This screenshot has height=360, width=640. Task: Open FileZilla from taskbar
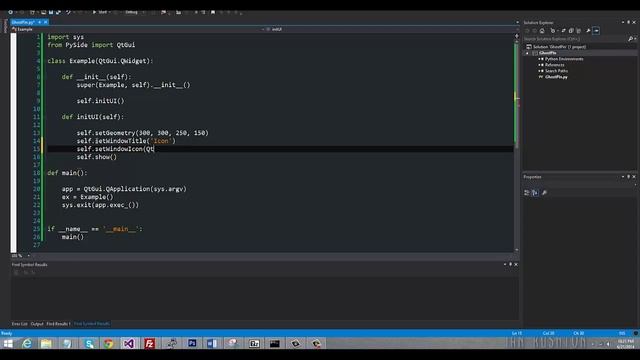(150, 344)
